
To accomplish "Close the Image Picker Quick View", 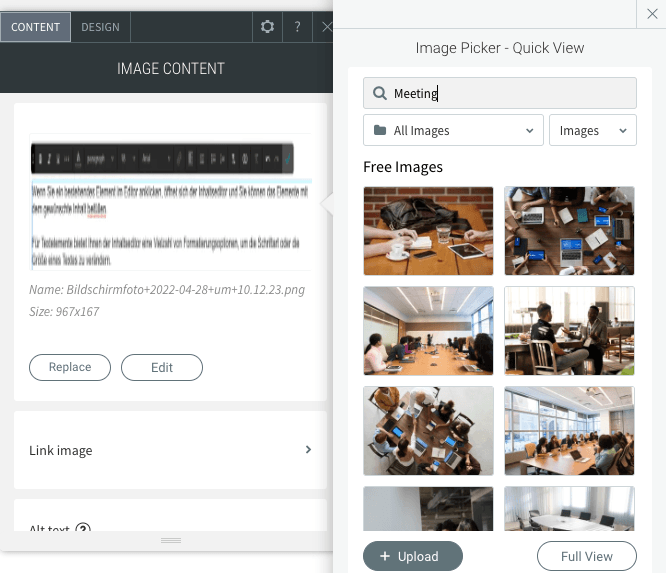I will pos(652,14).
